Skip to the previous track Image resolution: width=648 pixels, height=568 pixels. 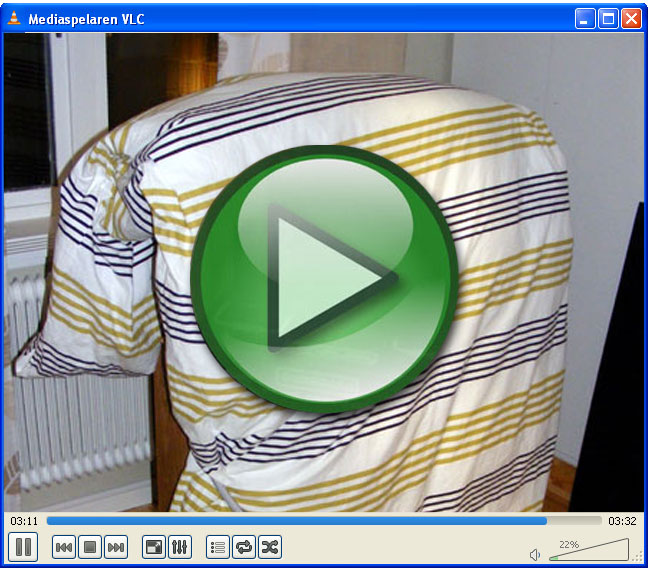tap(64, 547)
